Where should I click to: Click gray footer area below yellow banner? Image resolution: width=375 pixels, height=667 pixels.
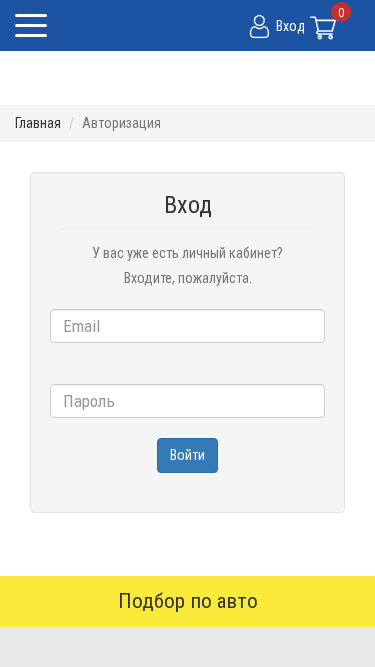point(188,647)
